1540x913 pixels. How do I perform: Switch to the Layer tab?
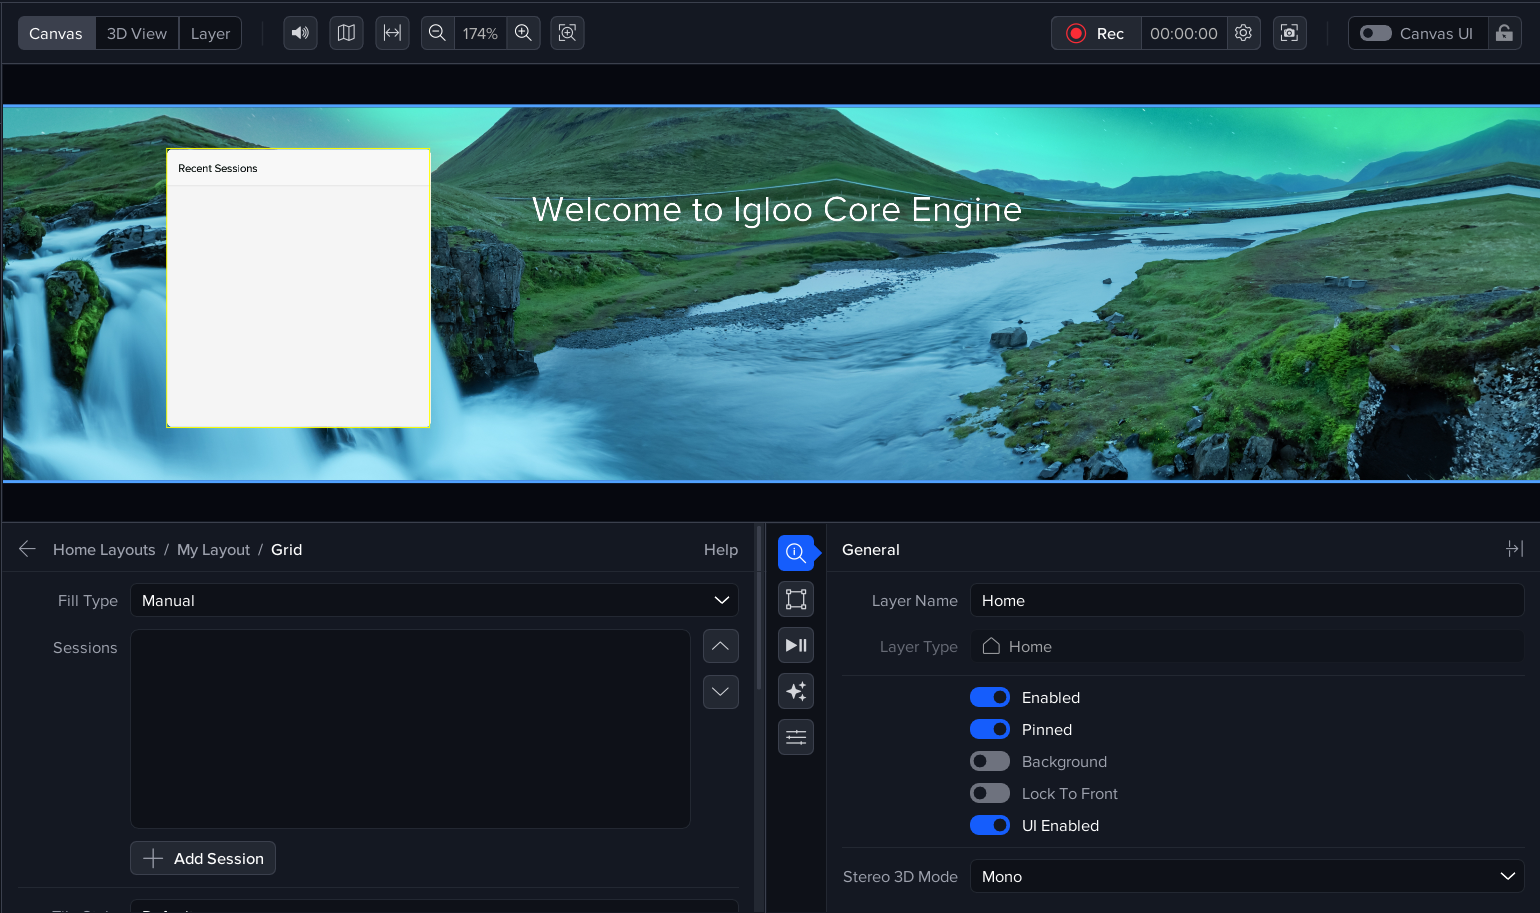210,33
